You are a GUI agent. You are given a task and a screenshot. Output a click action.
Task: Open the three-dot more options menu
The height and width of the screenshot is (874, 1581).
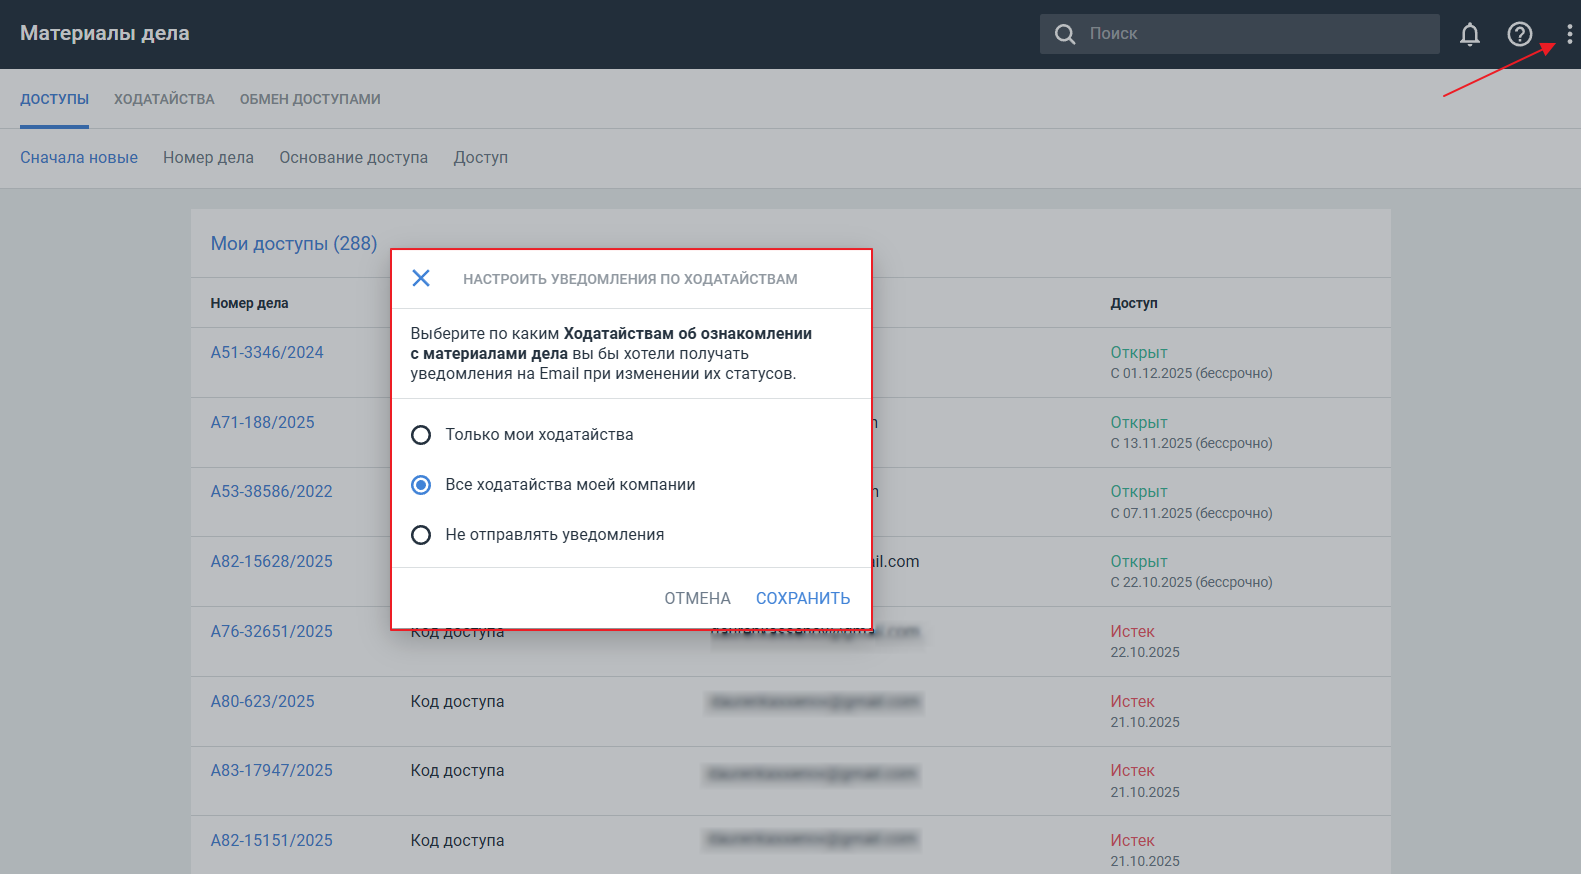coord(1569,35)
